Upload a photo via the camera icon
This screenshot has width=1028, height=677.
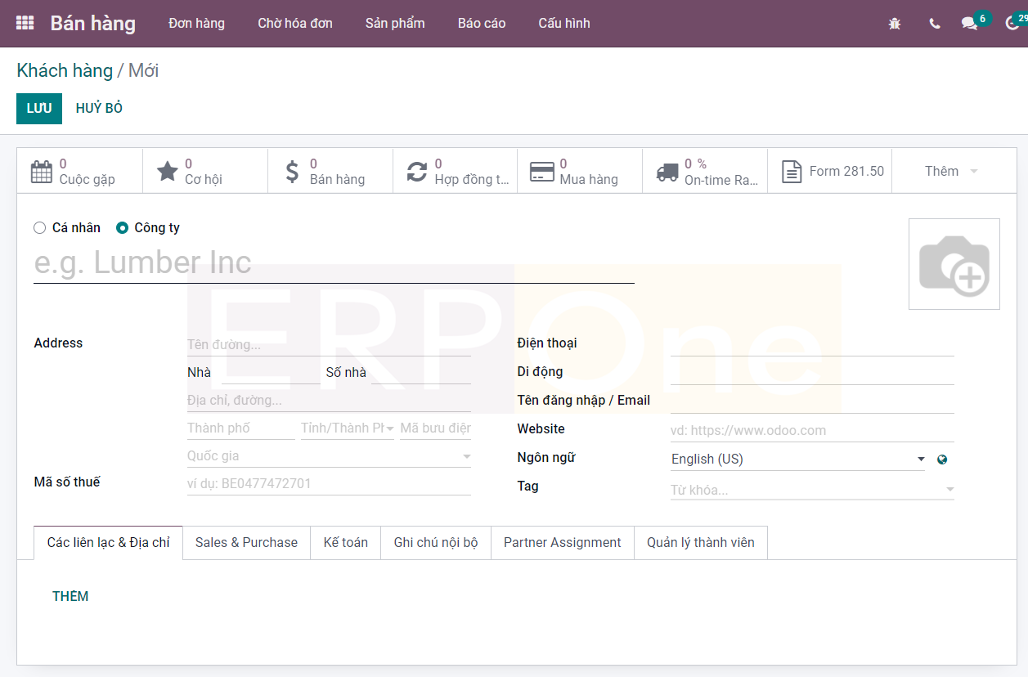pyautogui.click(x=954, y=264)
